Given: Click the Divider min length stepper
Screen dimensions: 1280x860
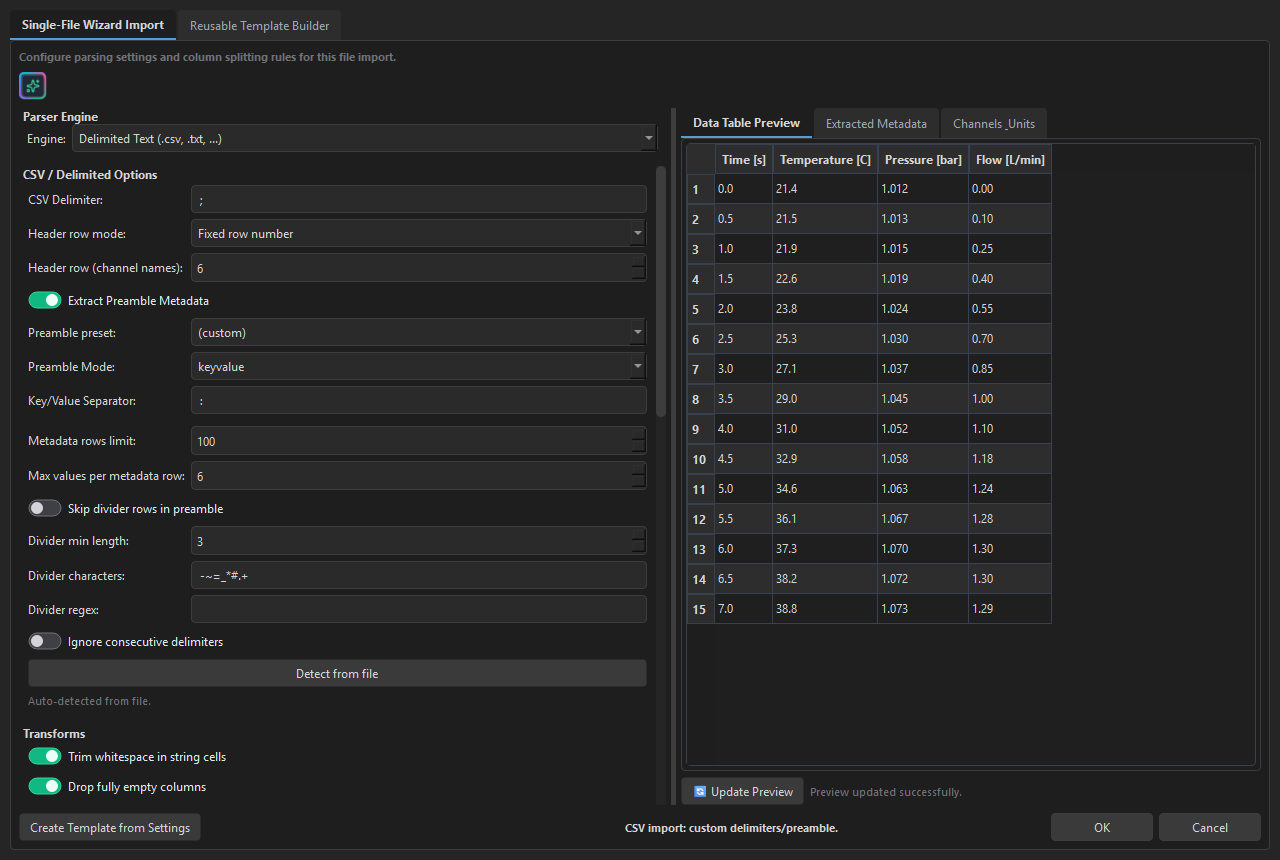Looking at the screenshot, I should tap(638, 541).
